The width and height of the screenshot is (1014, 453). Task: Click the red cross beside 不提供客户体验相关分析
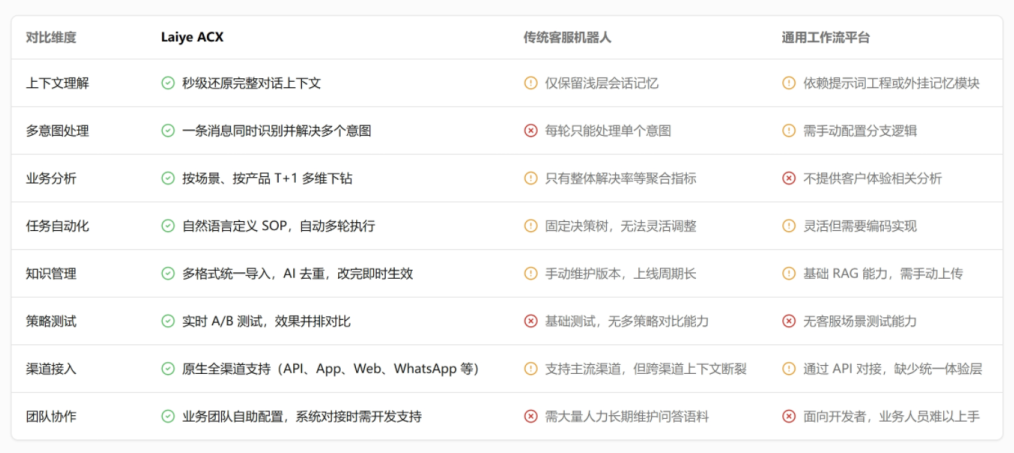click(789, 178)
